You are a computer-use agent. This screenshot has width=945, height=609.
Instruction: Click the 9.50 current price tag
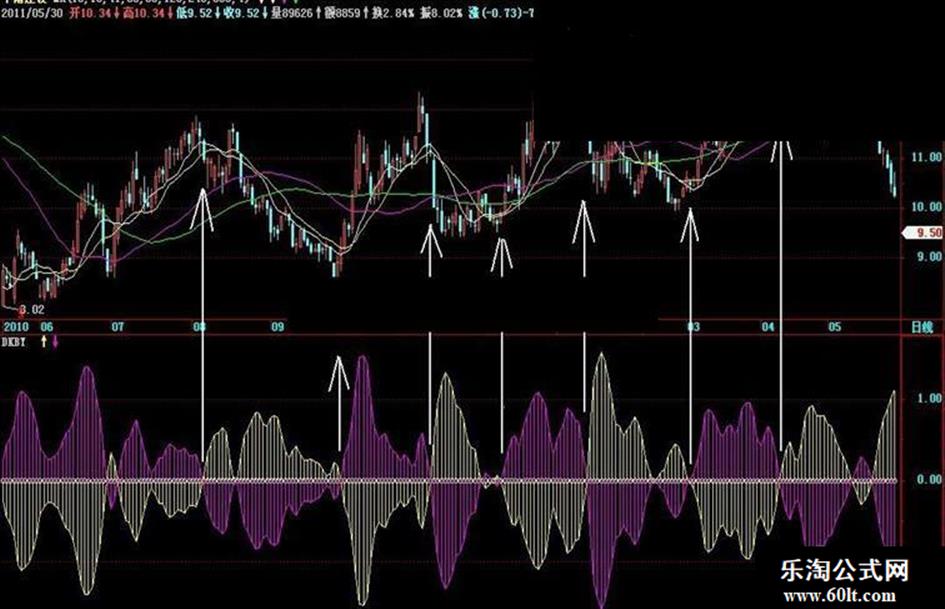click(x=923, y=233)
